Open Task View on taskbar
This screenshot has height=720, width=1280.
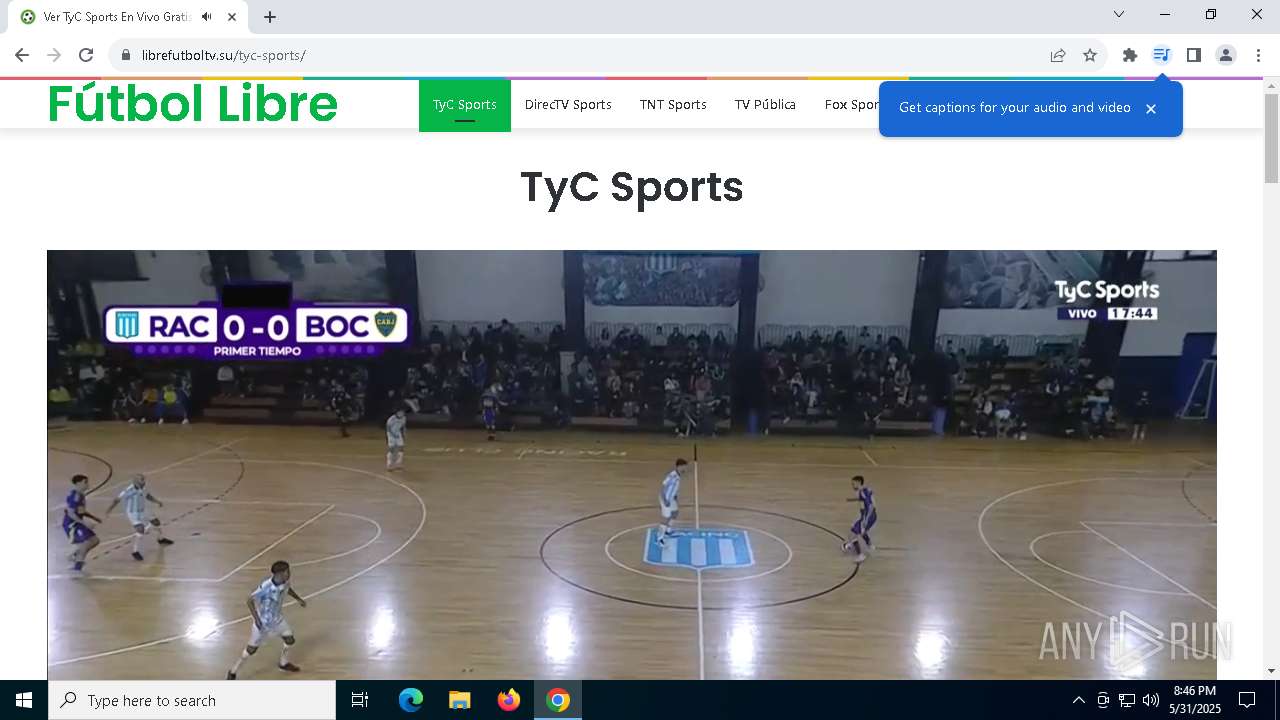click(x=360, y=700)
